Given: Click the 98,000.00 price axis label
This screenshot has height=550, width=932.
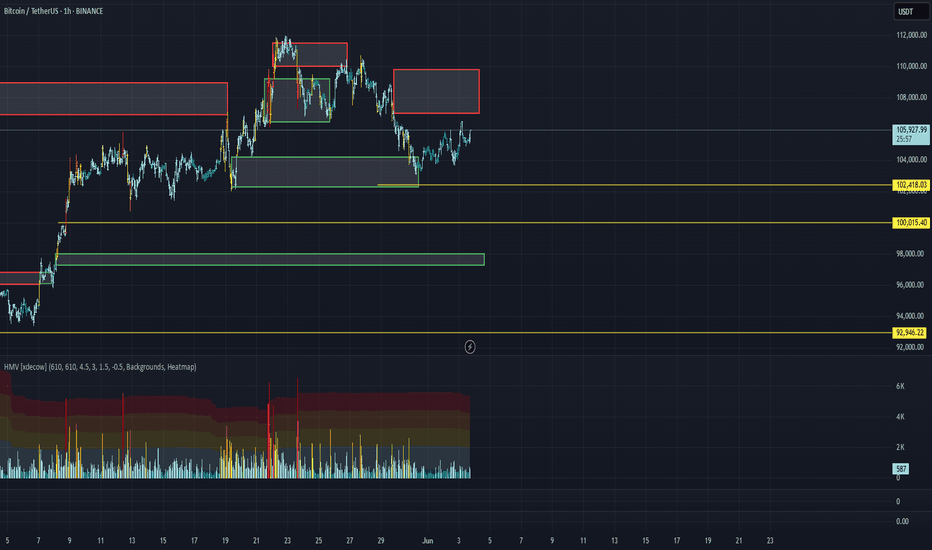Looking at the screenshot, I should pyautogui.click(x=910, y=253).
